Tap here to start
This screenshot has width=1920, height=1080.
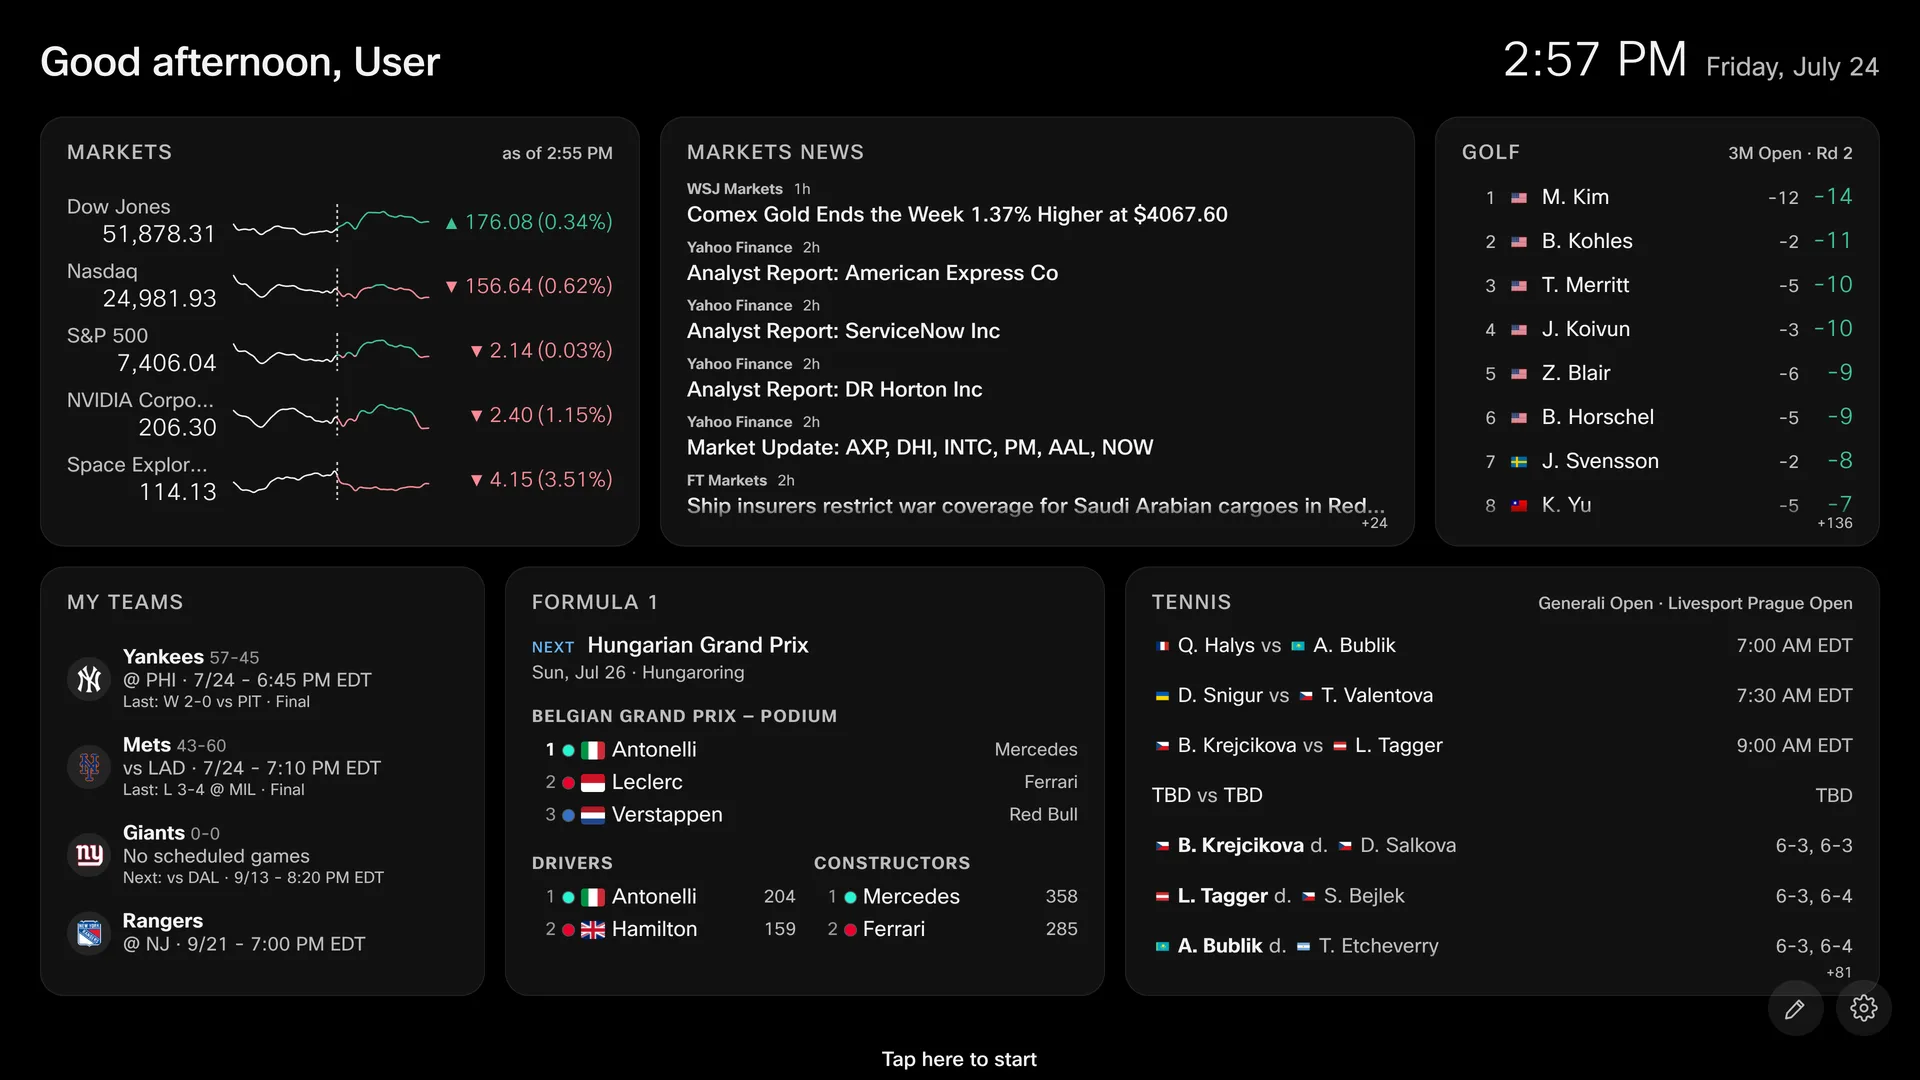tap(959, 1059)
